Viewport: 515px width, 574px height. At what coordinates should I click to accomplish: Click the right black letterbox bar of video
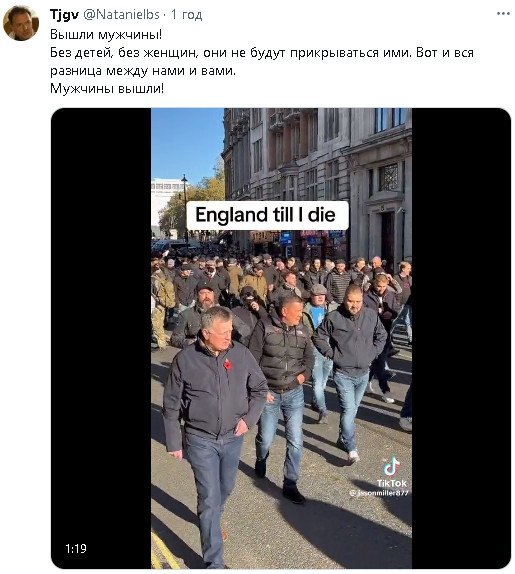pyautogui.click(x=461, y=338)
